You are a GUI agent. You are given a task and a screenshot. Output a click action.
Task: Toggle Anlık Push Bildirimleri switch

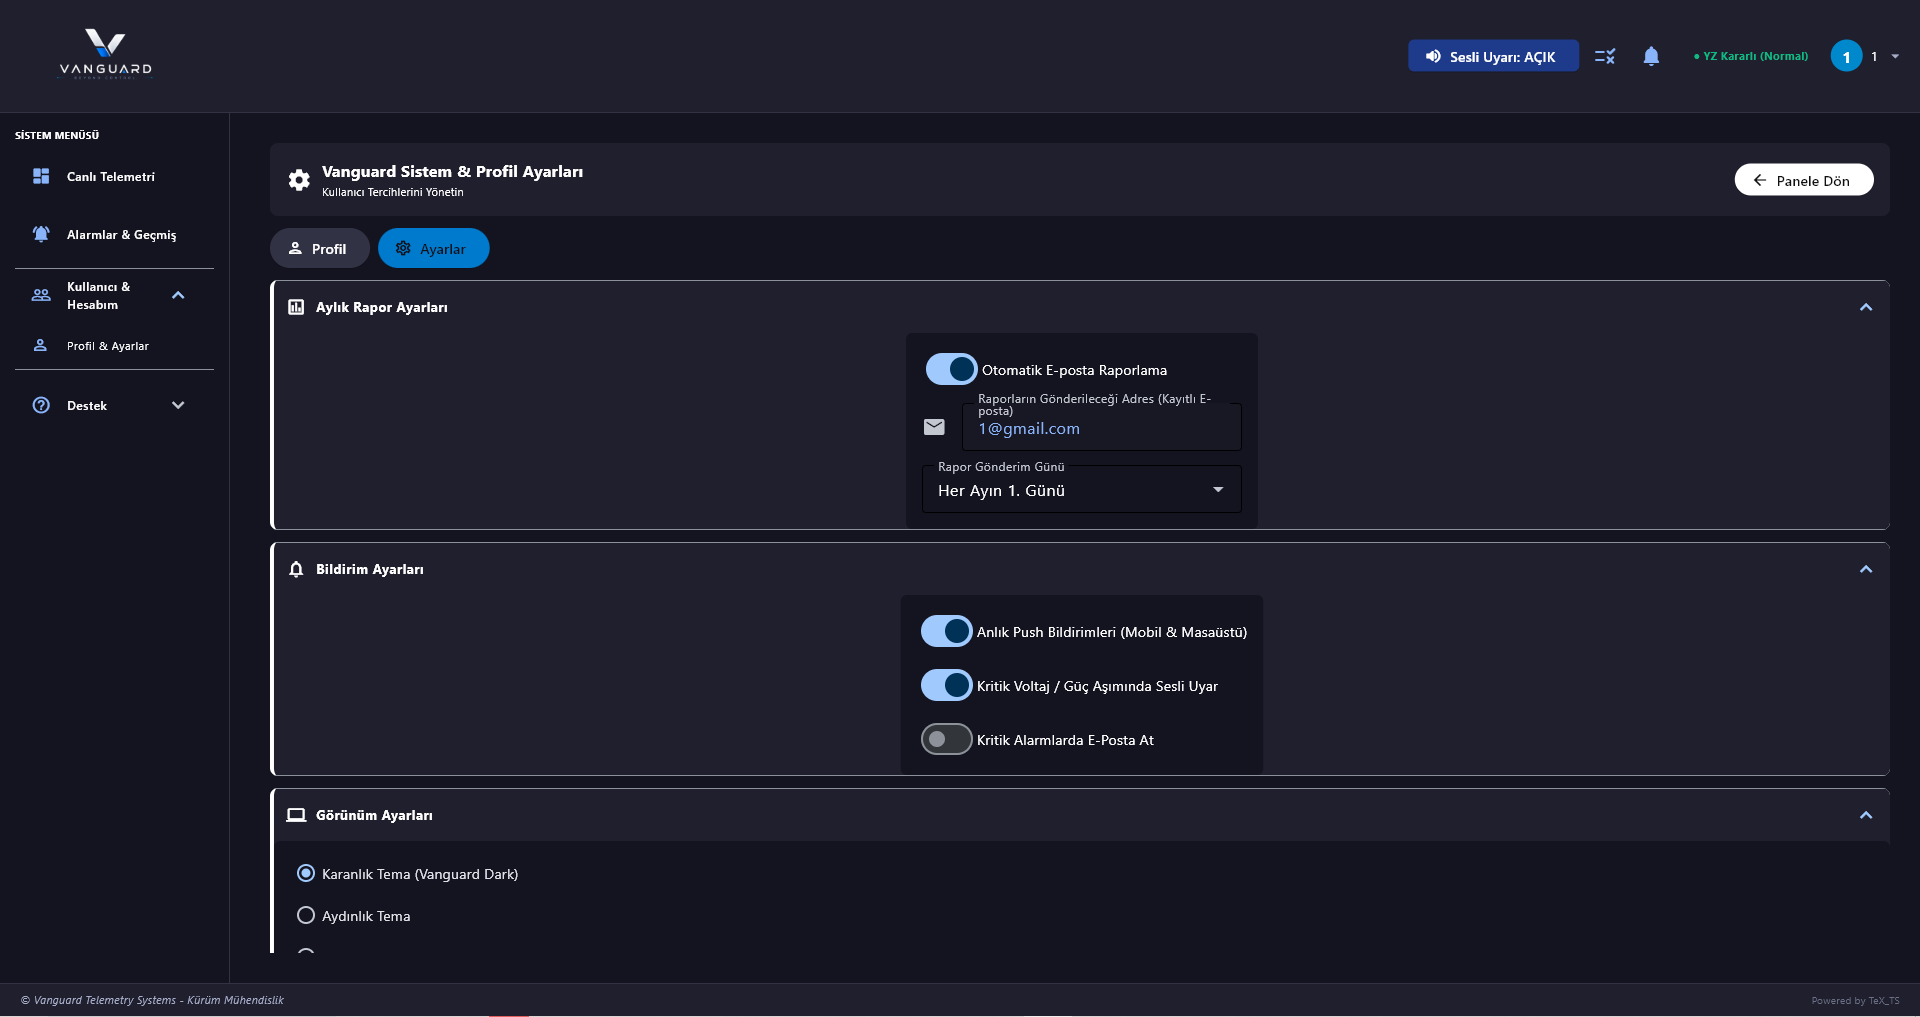pyautogui.click(x=946, y=631)
